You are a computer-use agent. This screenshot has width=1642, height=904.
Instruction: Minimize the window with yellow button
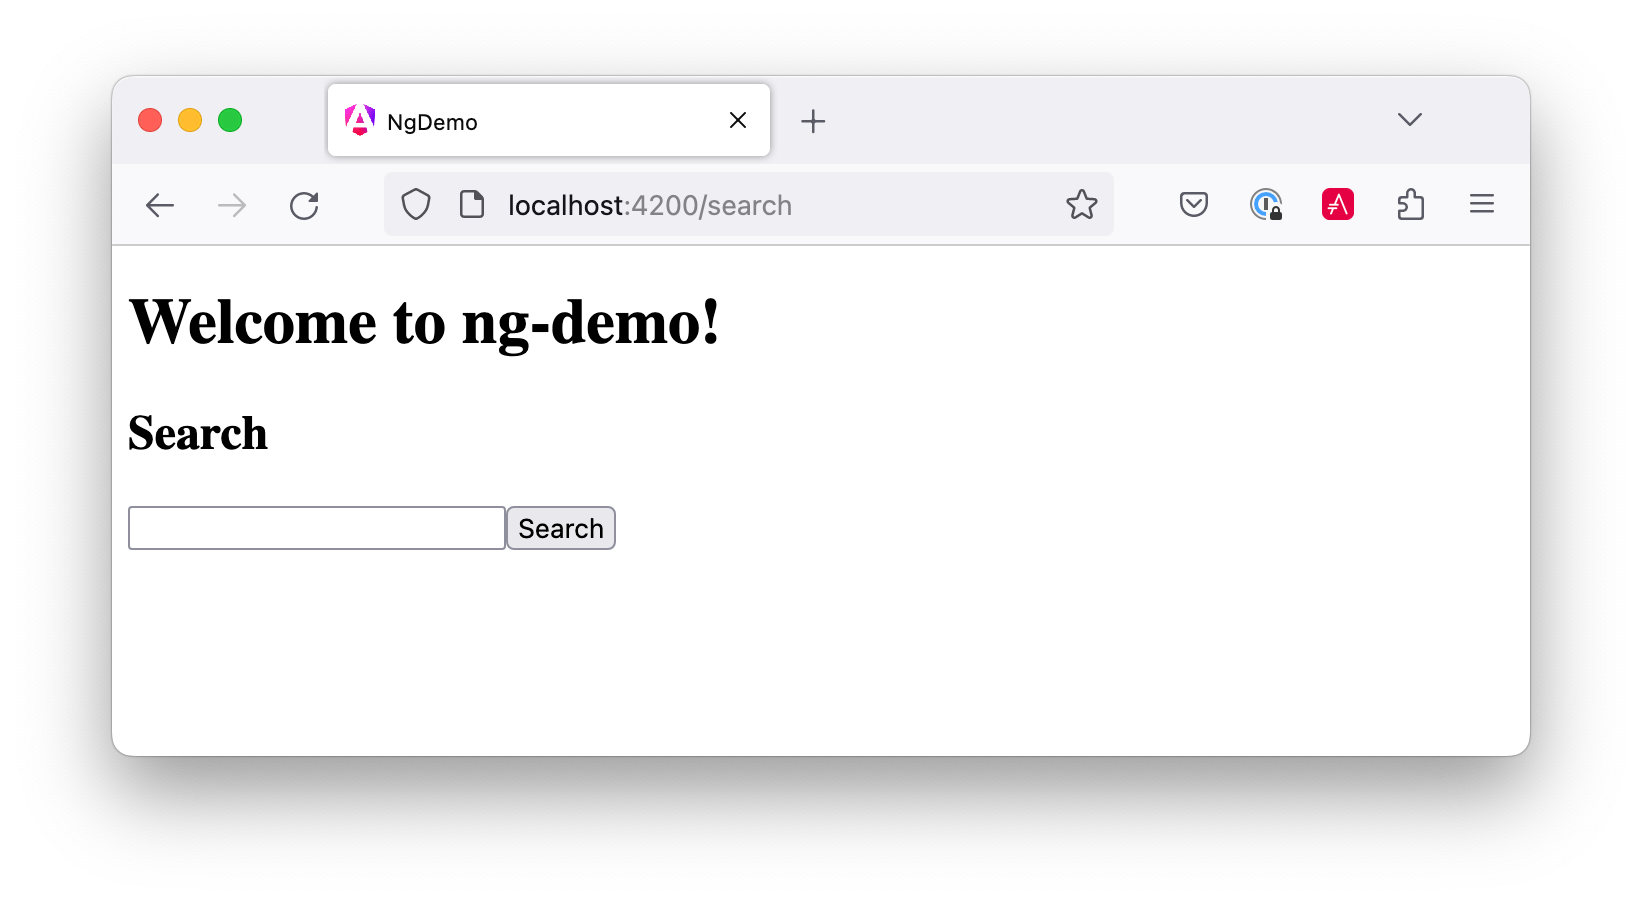190,120
